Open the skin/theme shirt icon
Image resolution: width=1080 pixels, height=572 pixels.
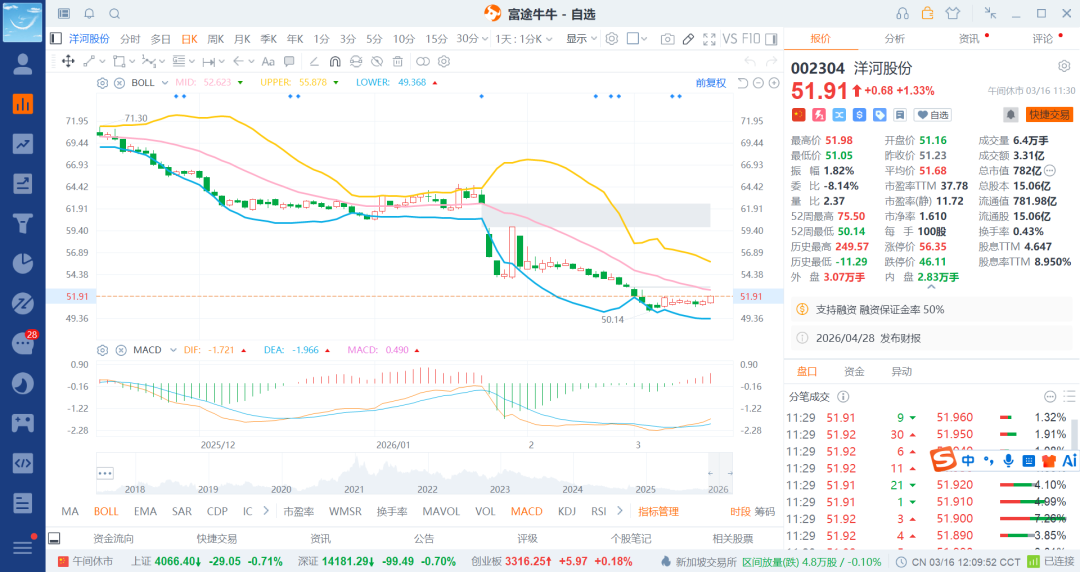pyautogui.click(x=953, y=14)
